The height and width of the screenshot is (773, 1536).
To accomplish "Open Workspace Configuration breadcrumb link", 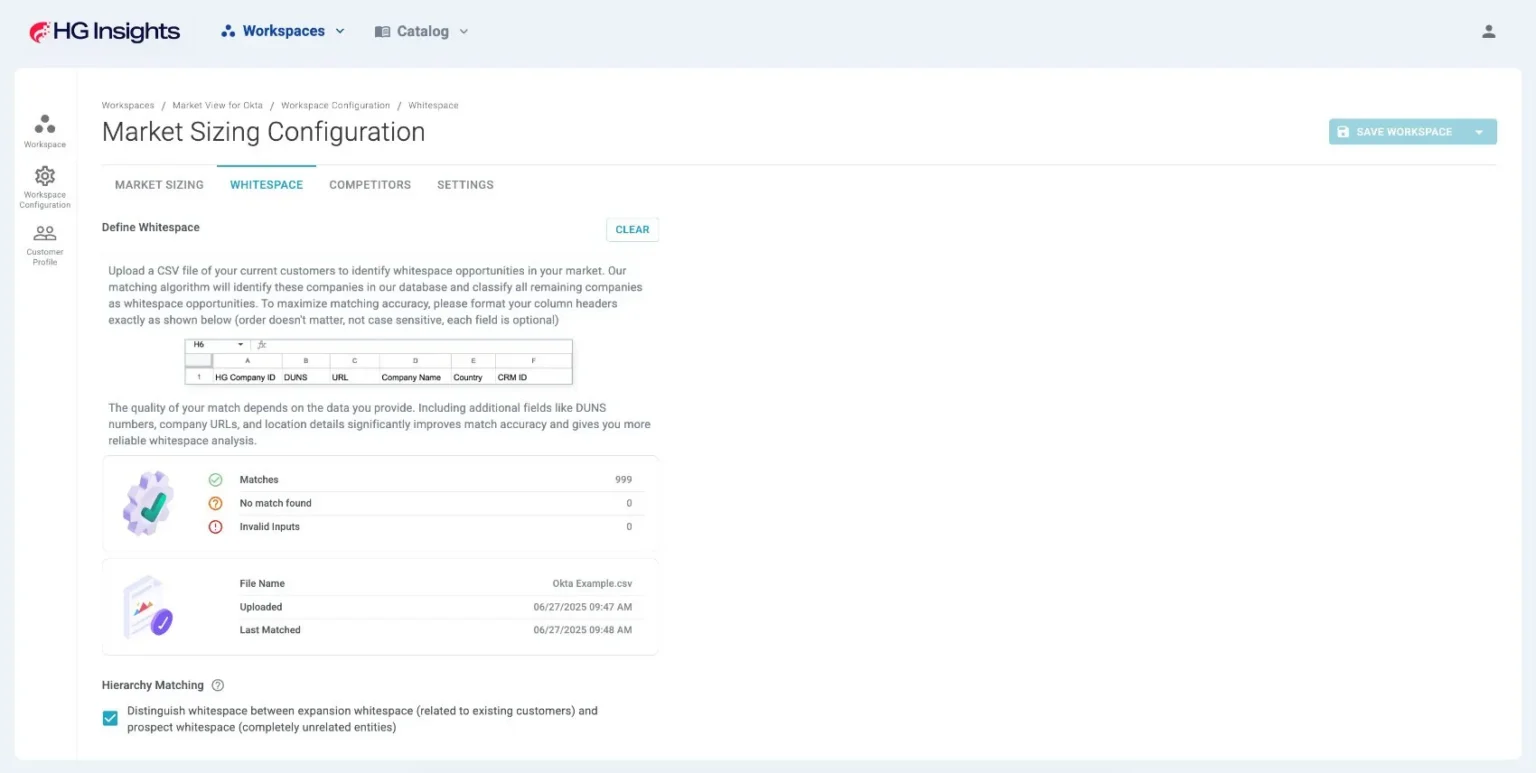I will [335, 105].
